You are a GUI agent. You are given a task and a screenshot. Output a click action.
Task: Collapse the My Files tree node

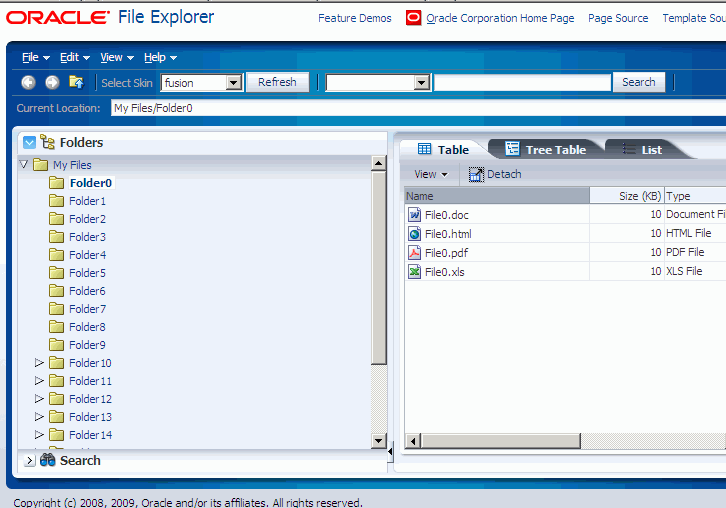click(24, 164)
